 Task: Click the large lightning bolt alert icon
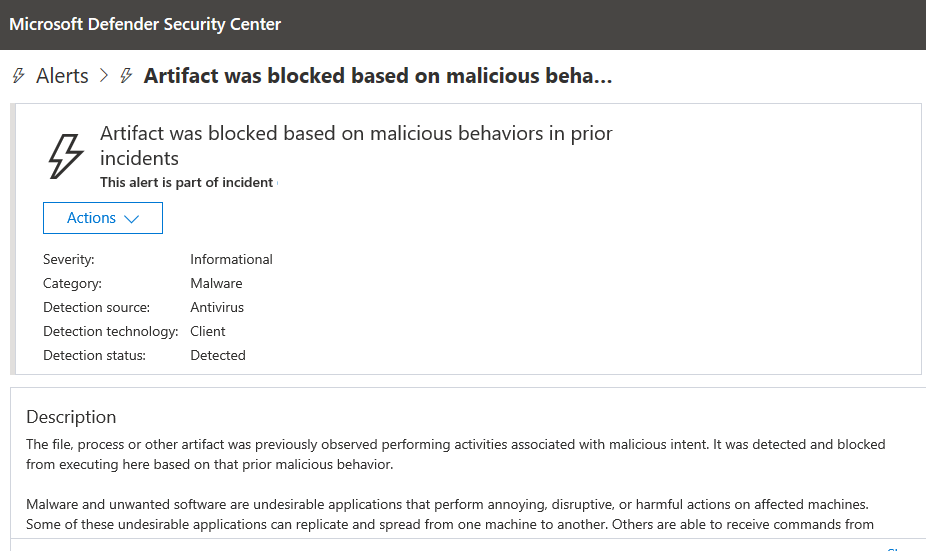pos(66,156)
